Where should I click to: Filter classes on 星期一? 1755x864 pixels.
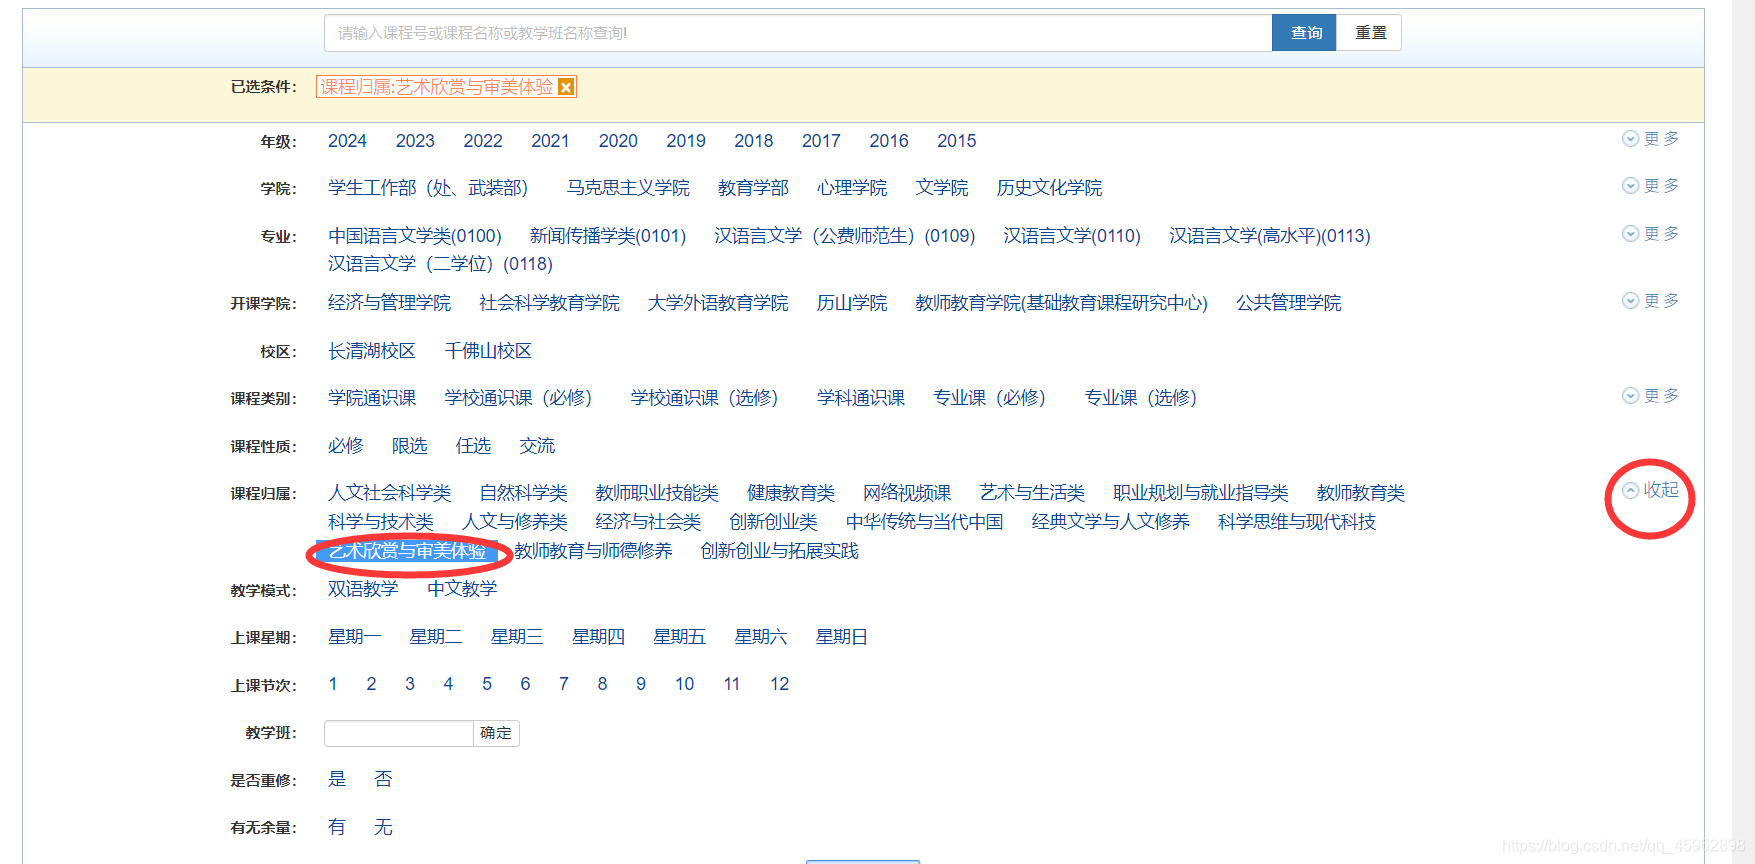[x=354, y=637]
